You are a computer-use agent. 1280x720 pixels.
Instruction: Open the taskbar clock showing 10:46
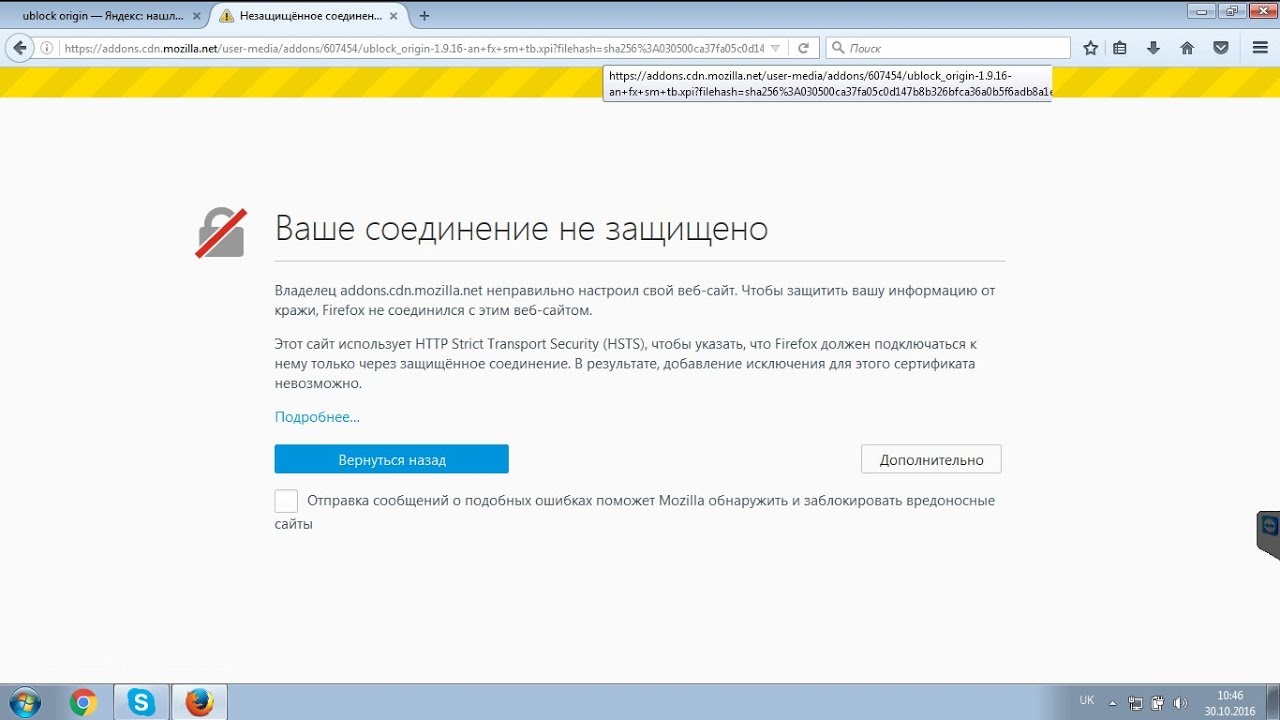[x=1230, y=703]
